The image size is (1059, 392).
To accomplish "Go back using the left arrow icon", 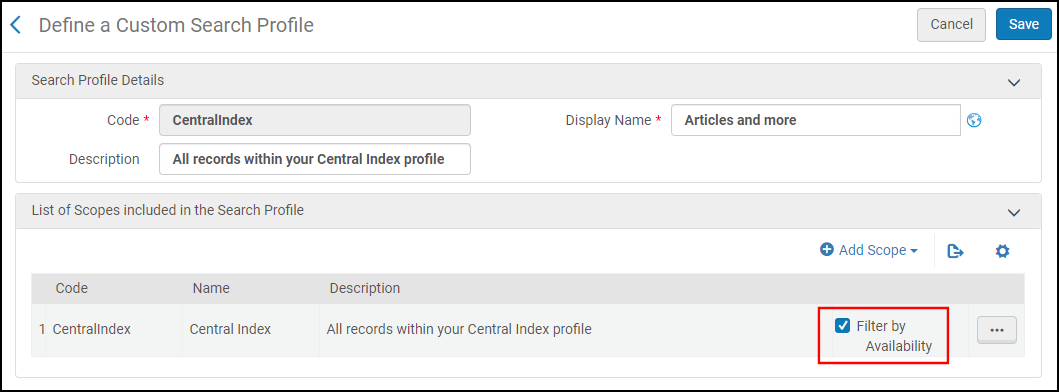I will pyautogui.click(x=16, y=26).
